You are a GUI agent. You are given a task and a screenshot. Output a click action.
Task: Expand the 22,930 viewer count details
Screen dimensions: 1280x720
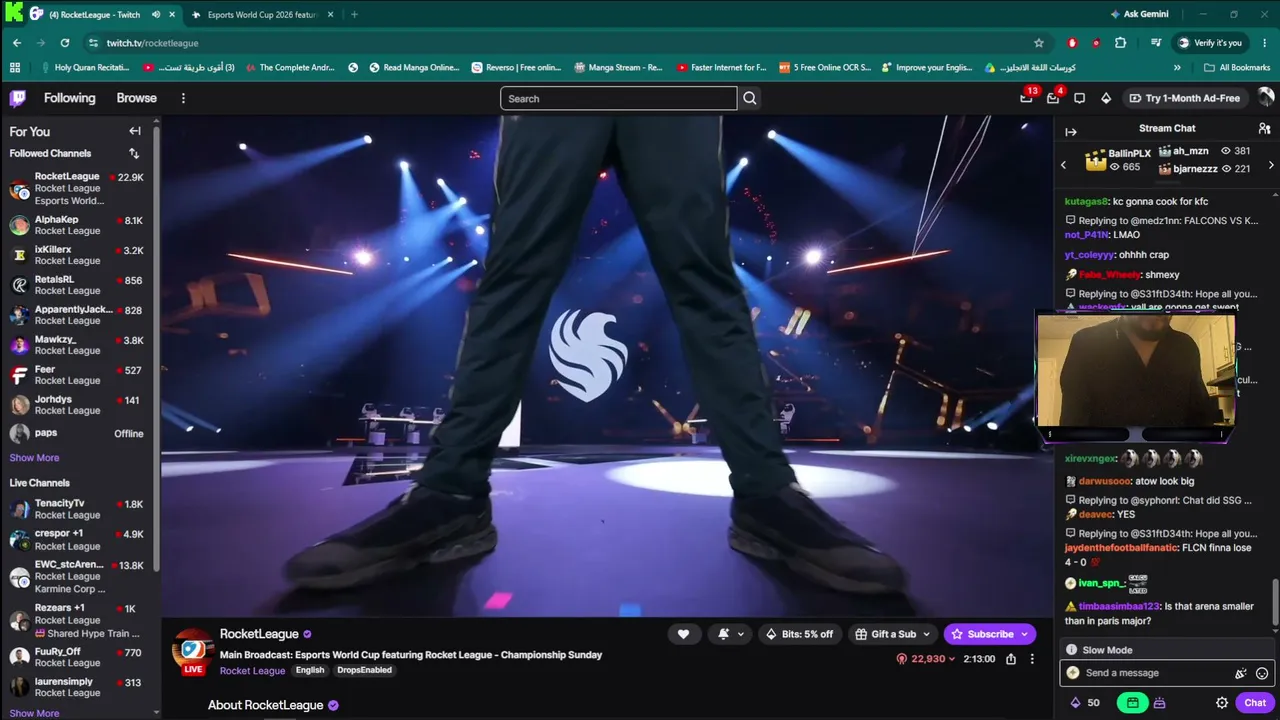(926, 659)
